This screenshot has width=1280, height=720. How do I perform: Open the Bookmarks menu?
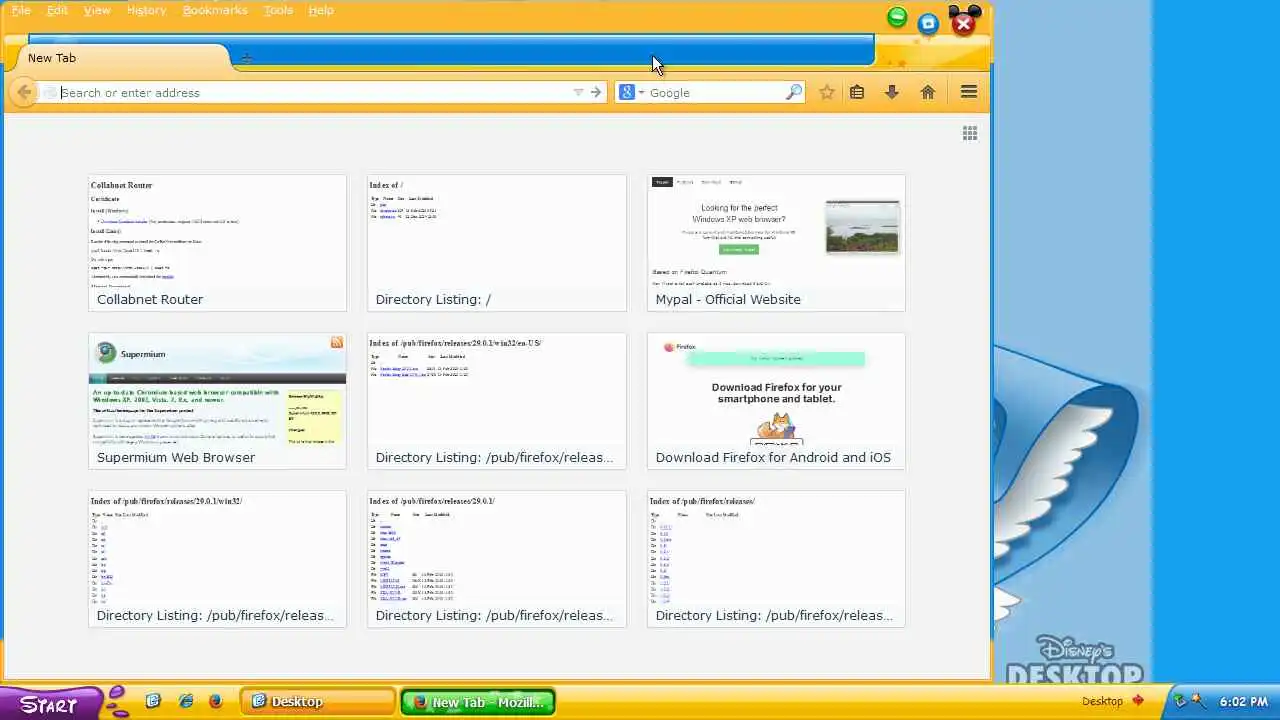[215, 10]
